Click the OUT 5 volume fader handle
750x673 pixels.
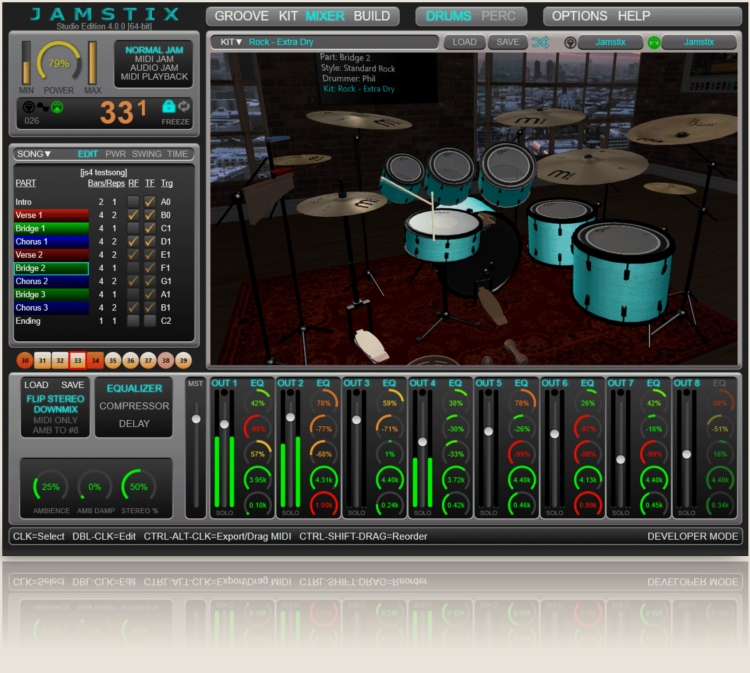(488, 431)
